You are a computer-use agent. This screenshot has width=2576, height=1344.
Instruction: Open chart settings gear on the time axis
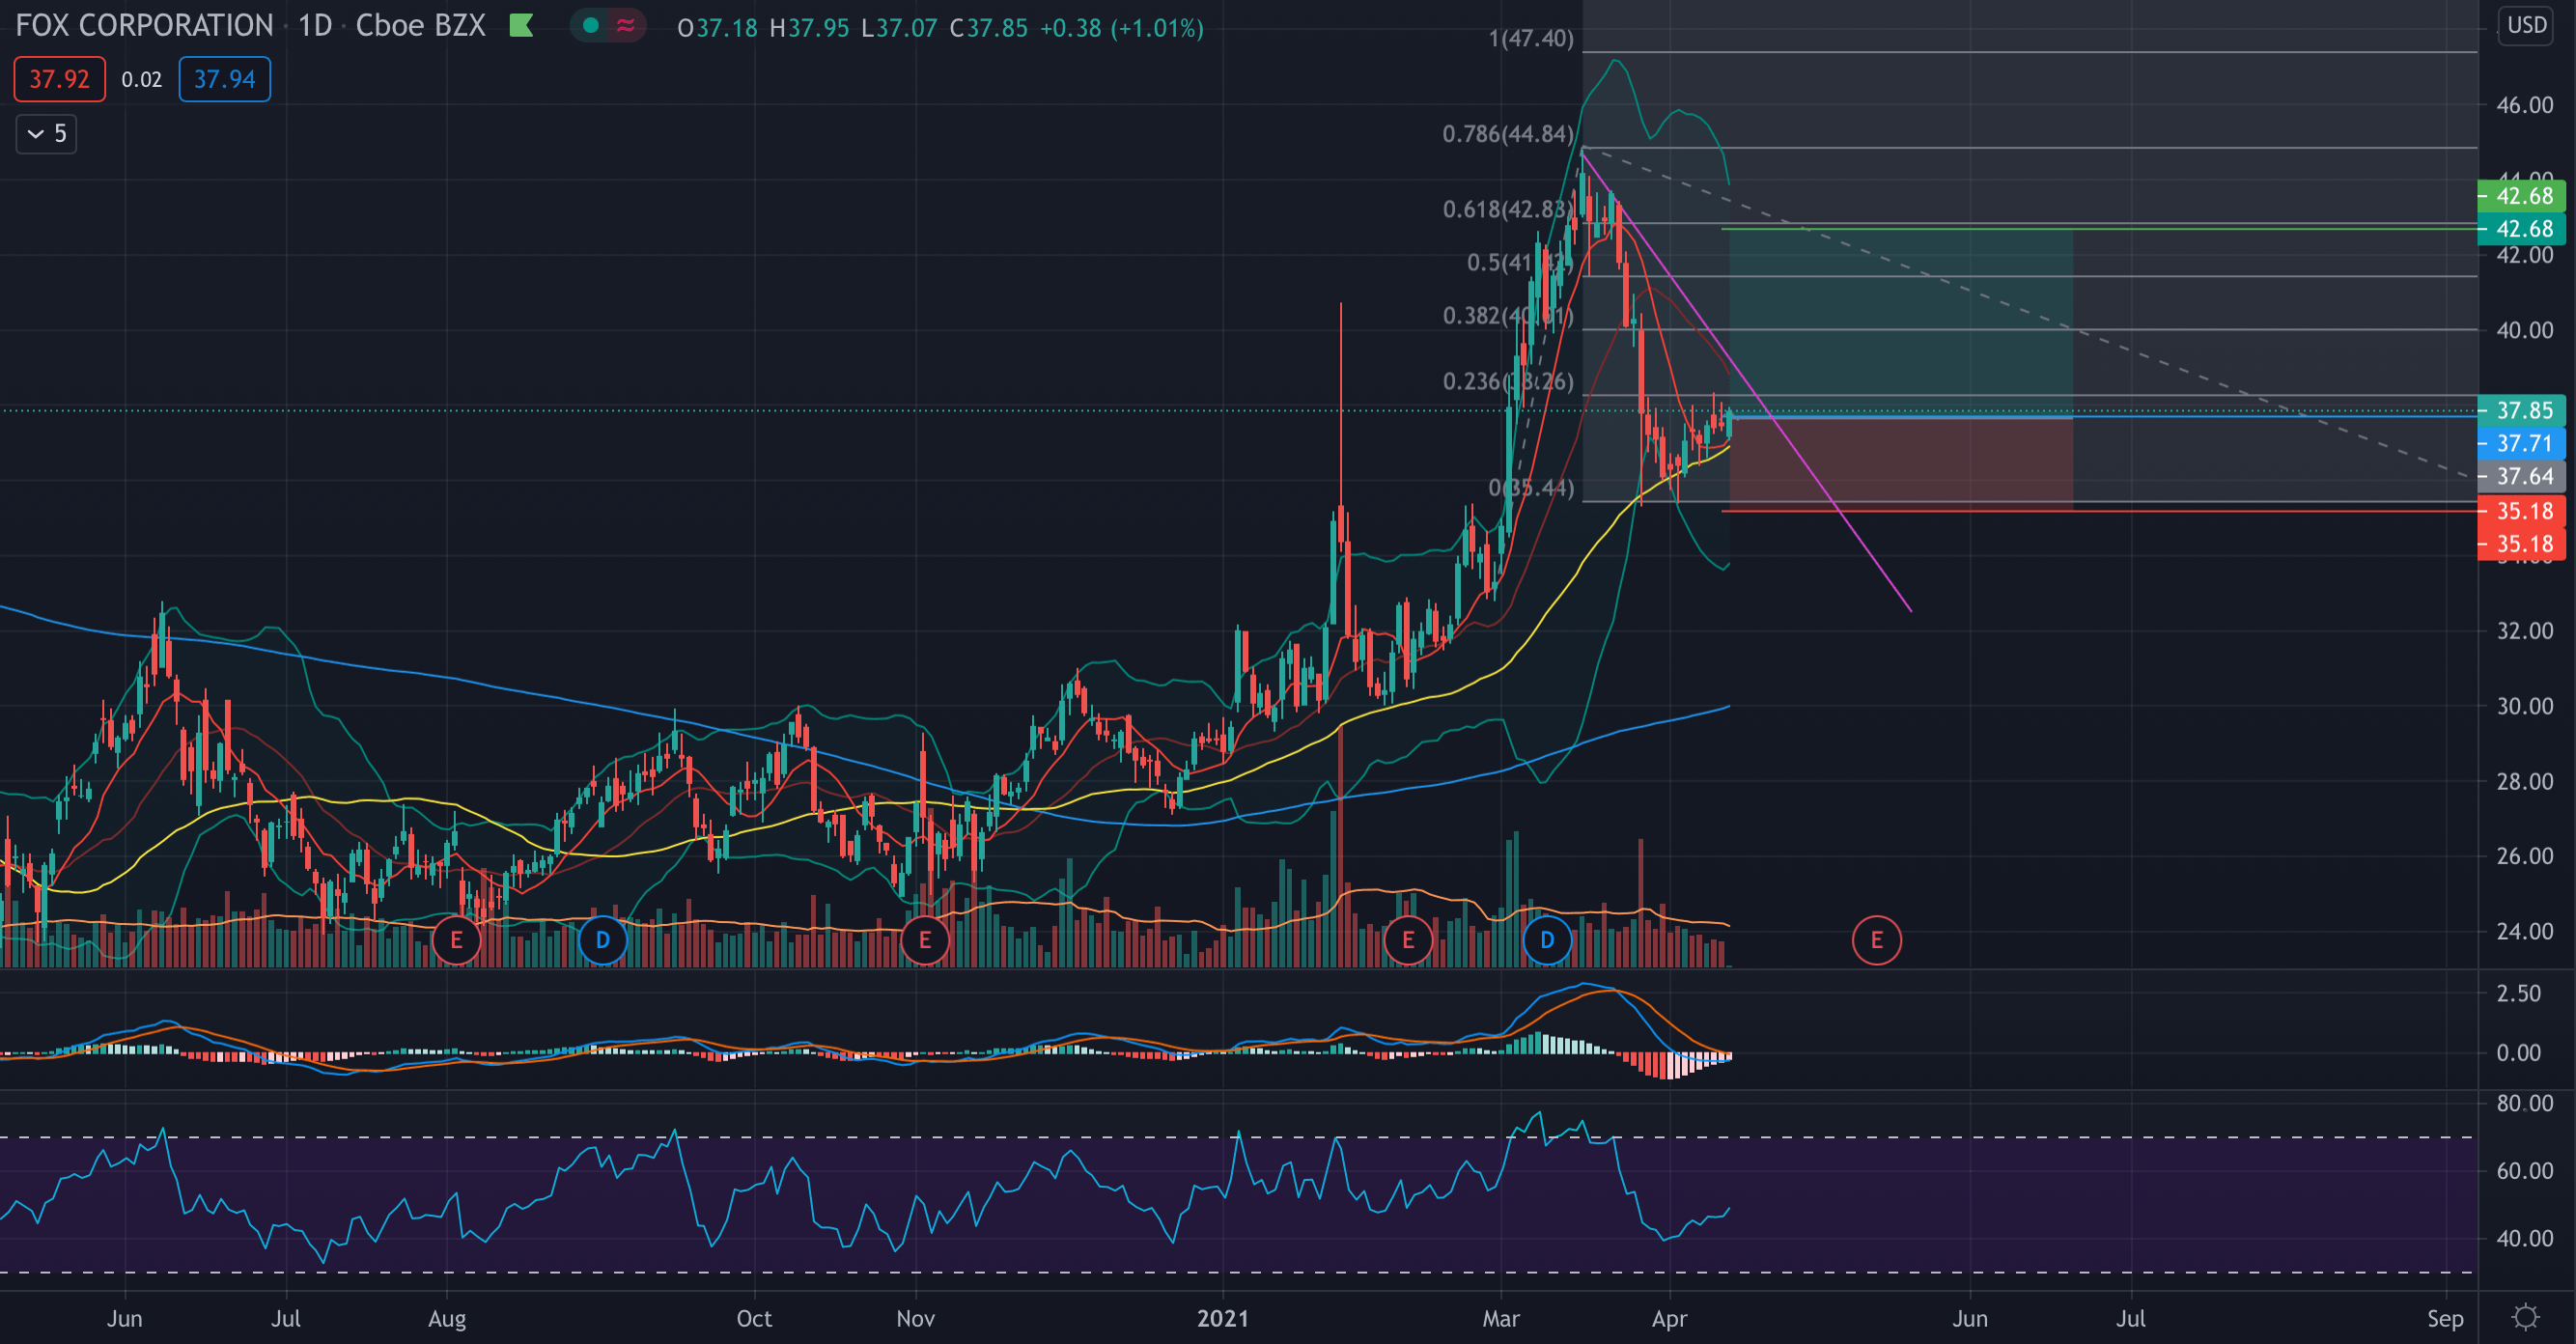(x=2526, y=1316)
